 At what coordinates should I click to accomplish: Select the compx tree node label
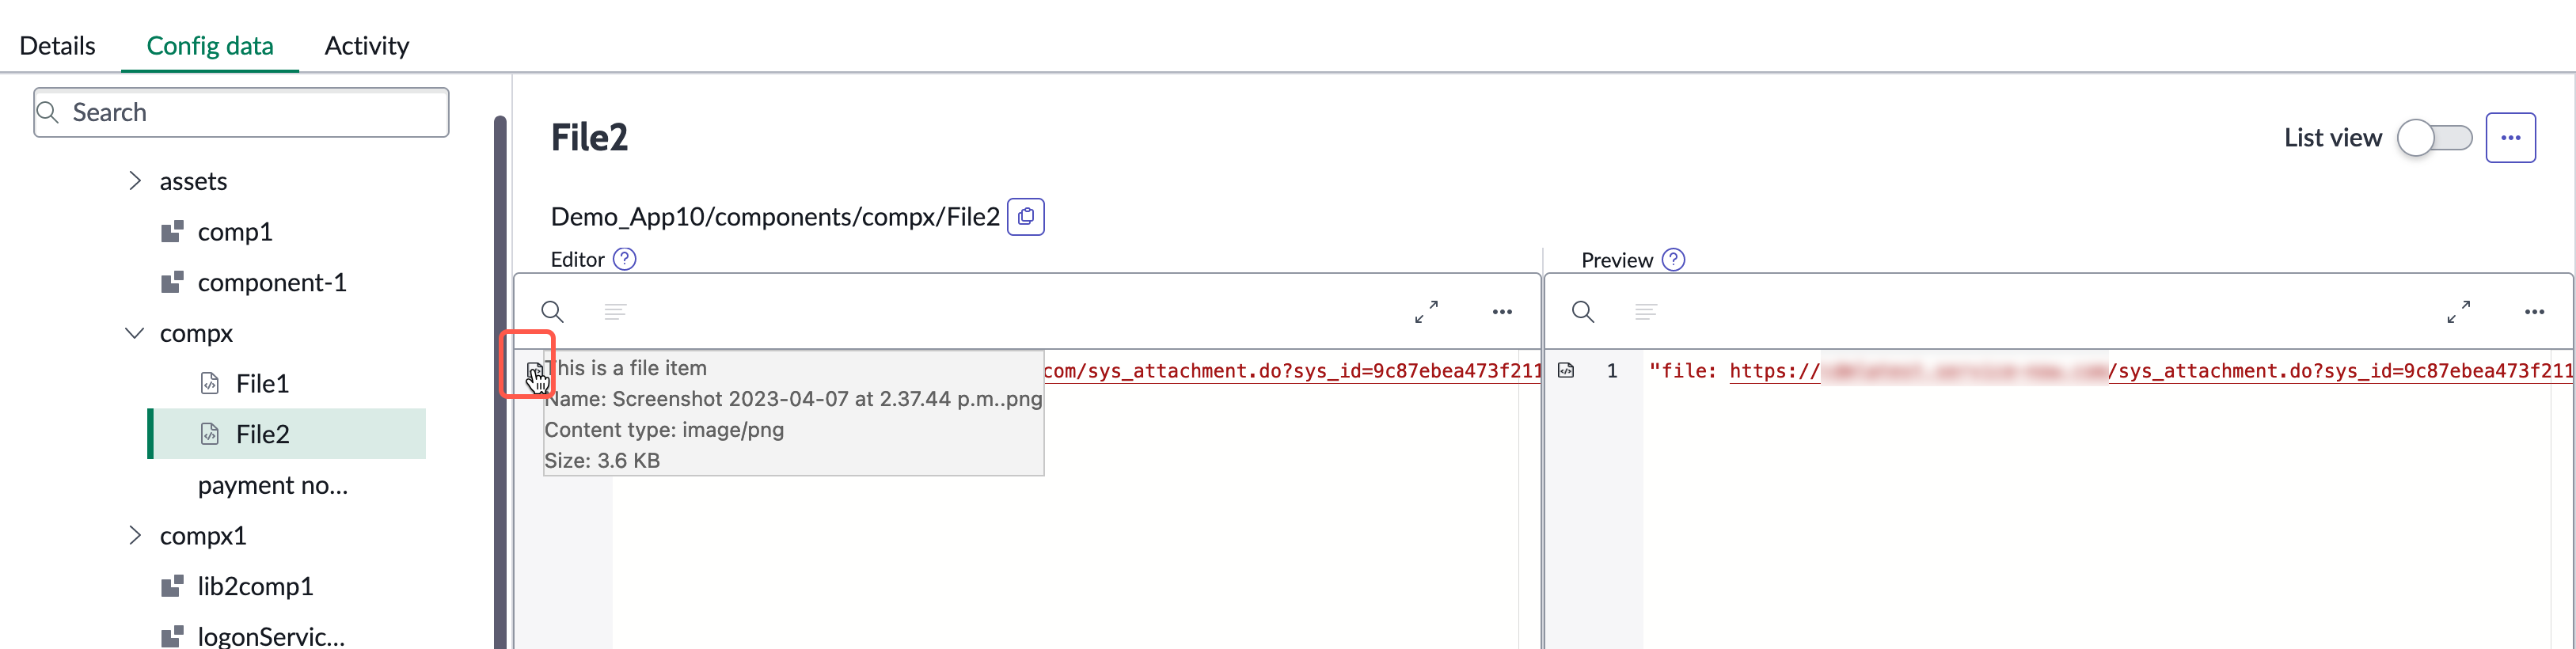(x=196, y=333)
